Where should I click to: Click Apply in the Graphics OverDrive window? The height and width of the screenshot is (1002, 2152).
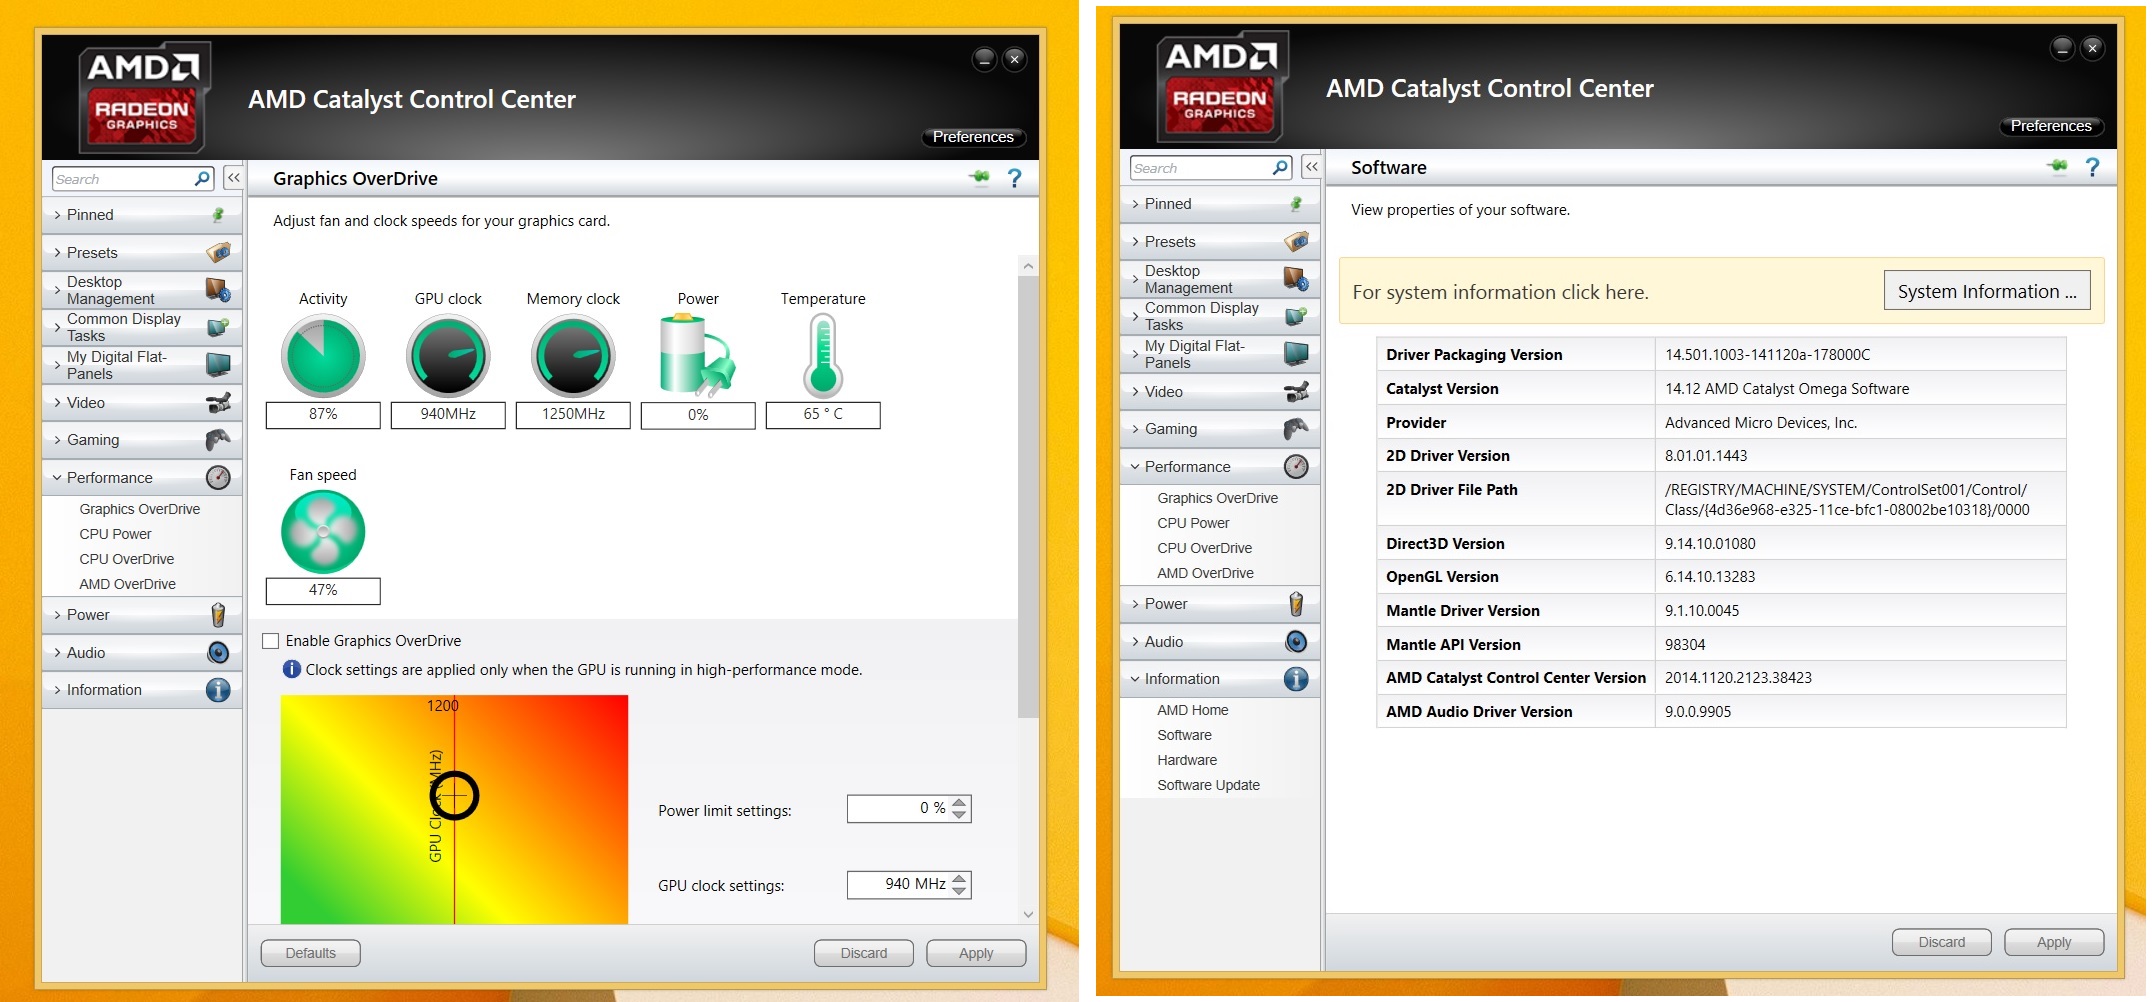pyautogui.click(x=976, y=953)
